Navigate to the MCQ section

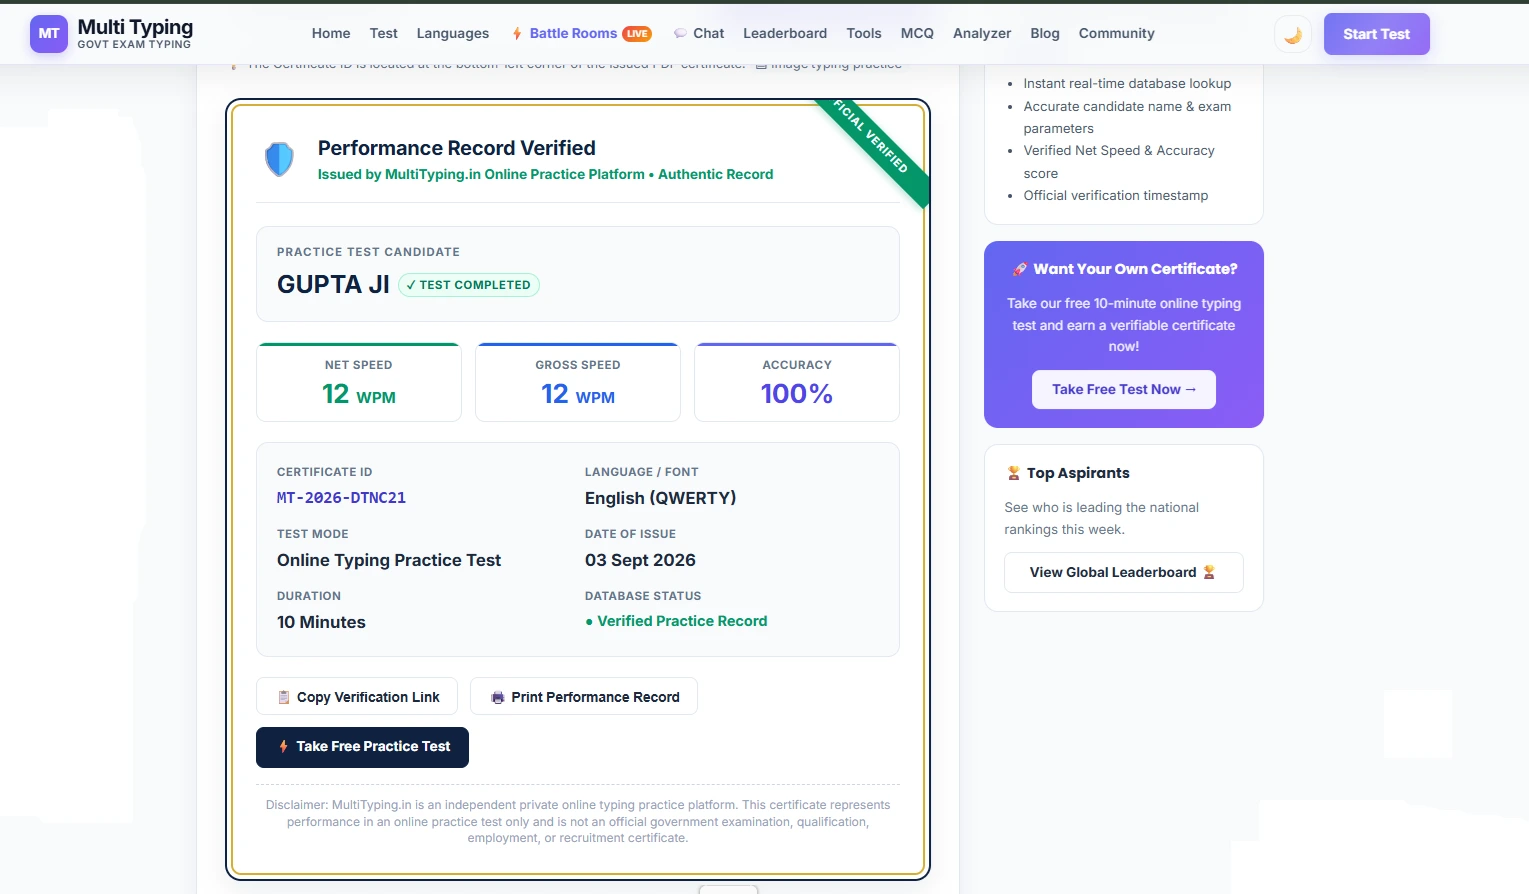(917, 33)
